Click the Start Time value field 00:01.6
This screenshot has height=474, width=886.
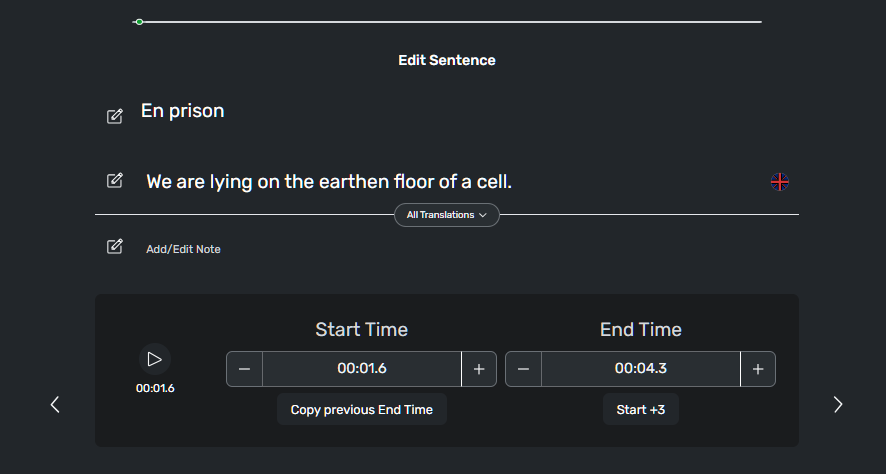point(361,369)
